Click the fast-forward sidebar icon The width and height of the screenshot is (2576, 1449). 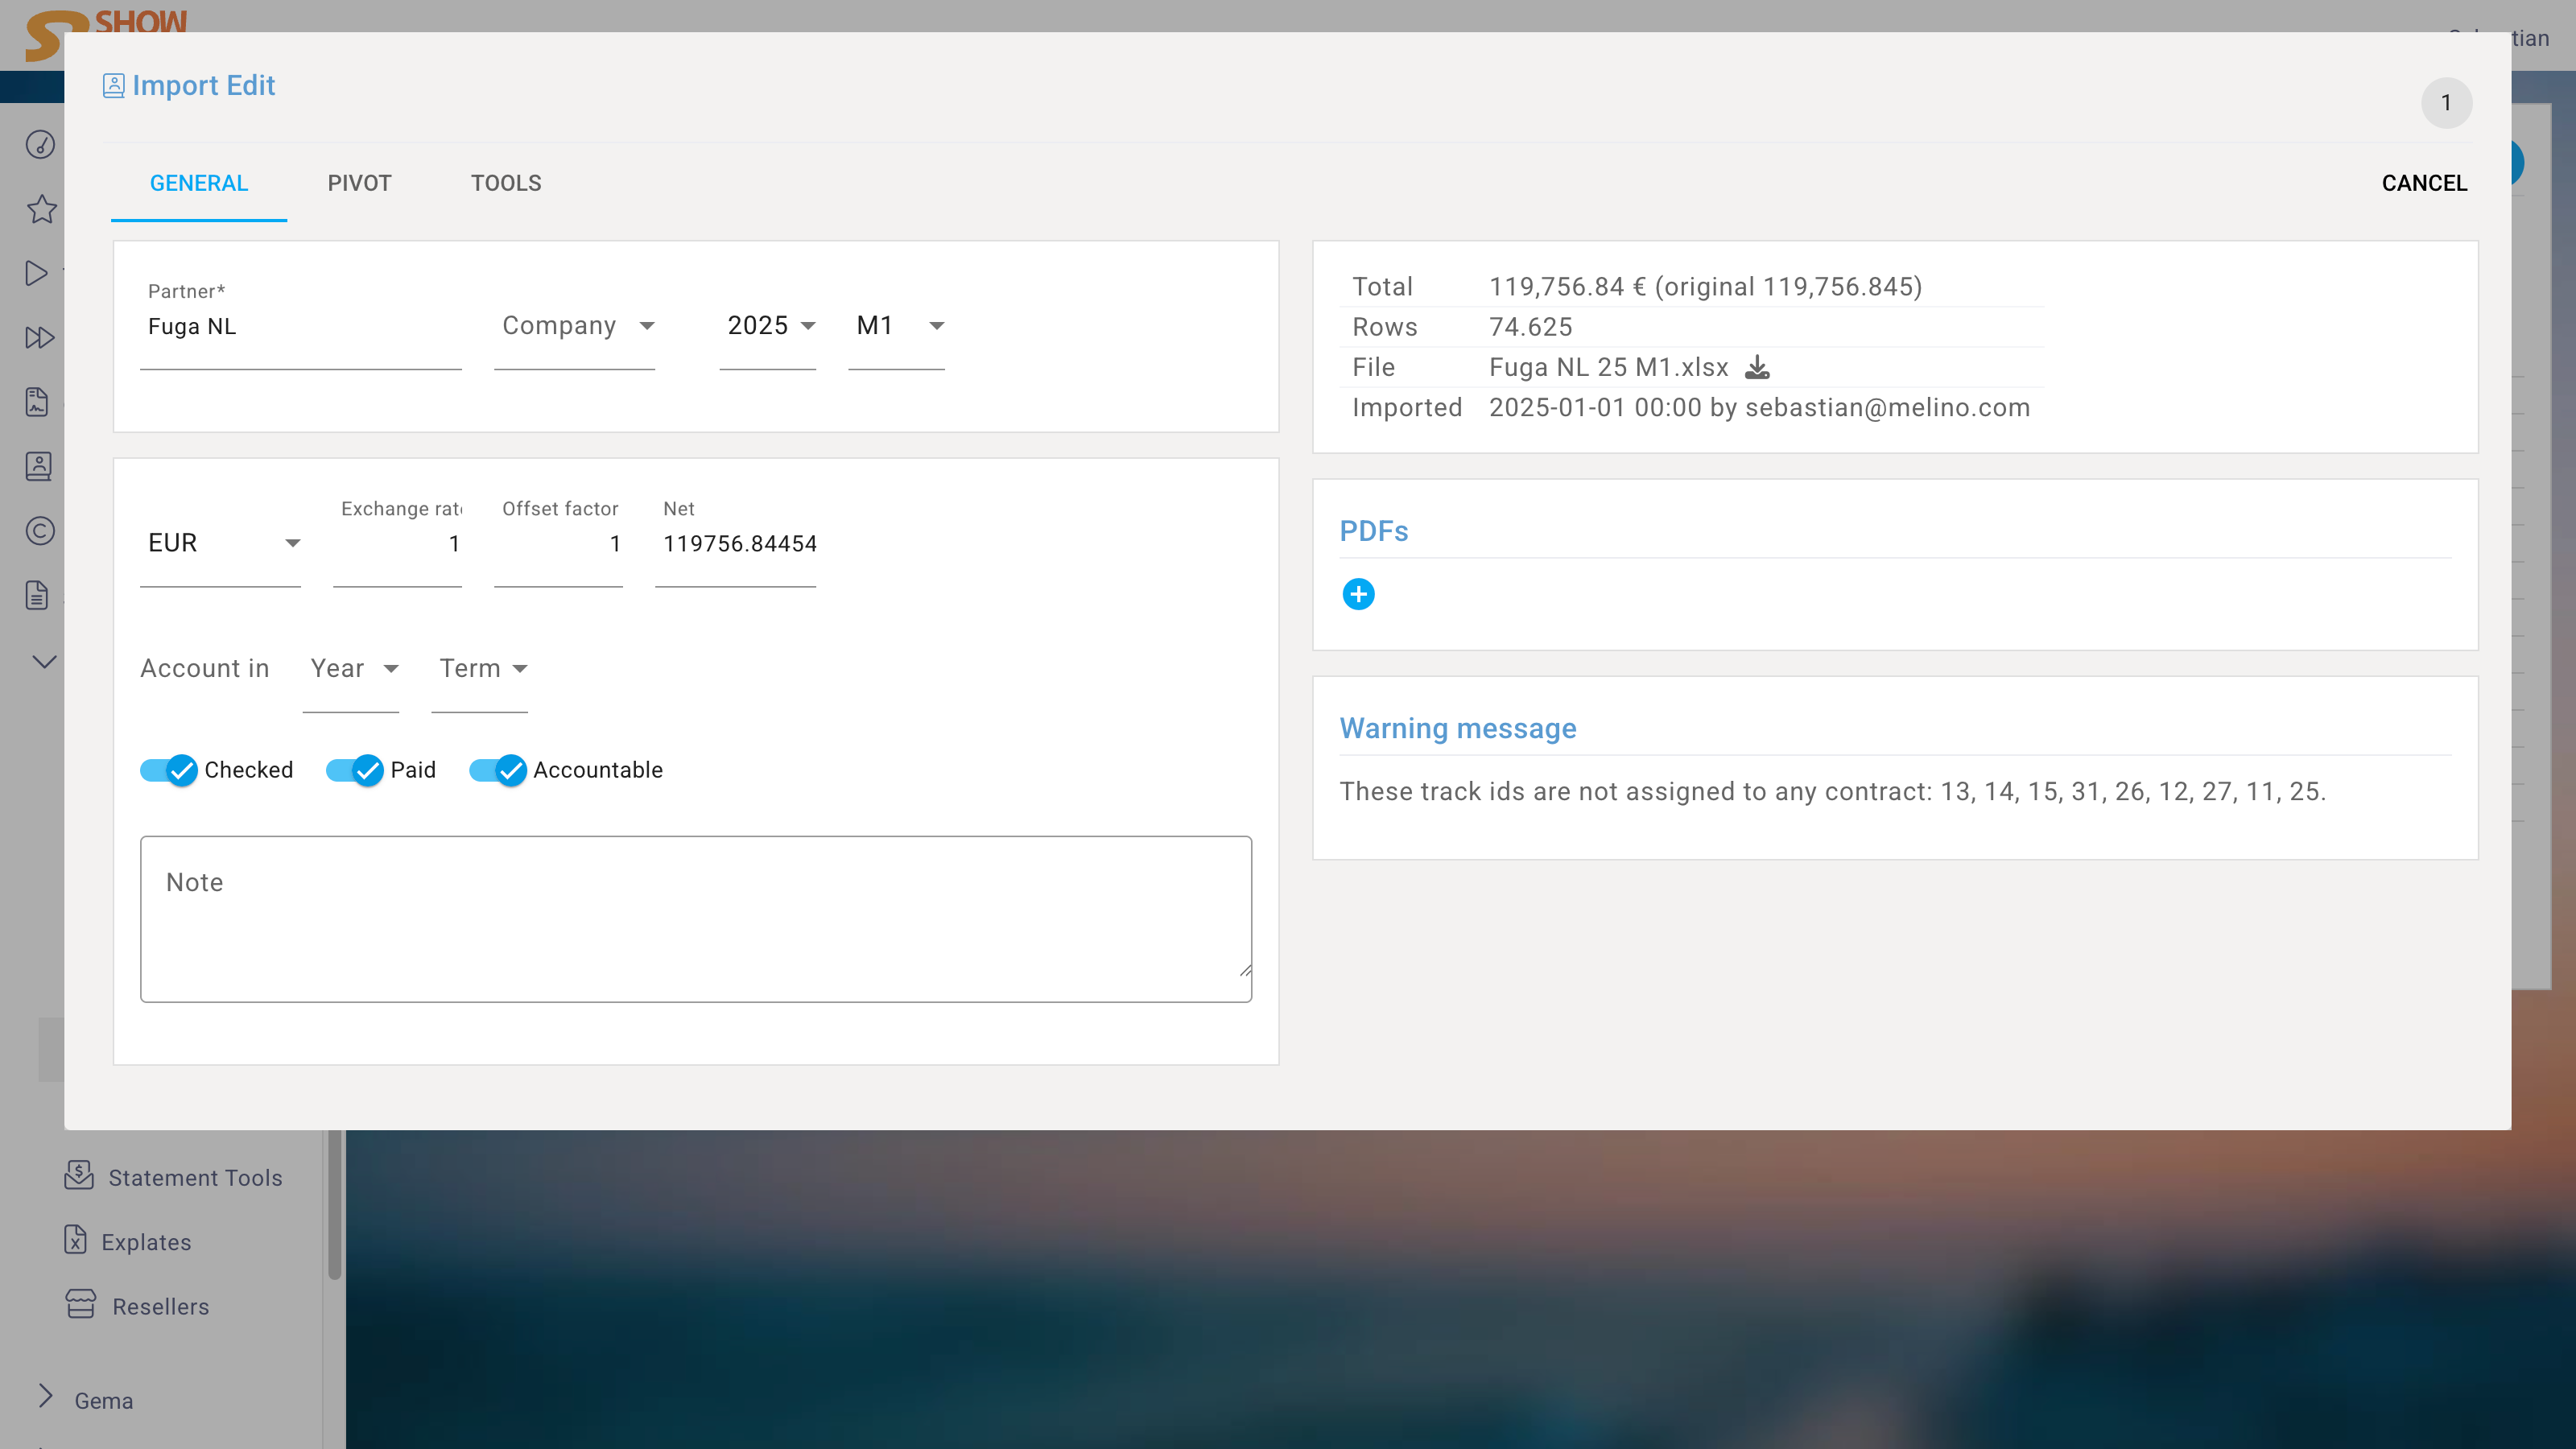[39, 338]
